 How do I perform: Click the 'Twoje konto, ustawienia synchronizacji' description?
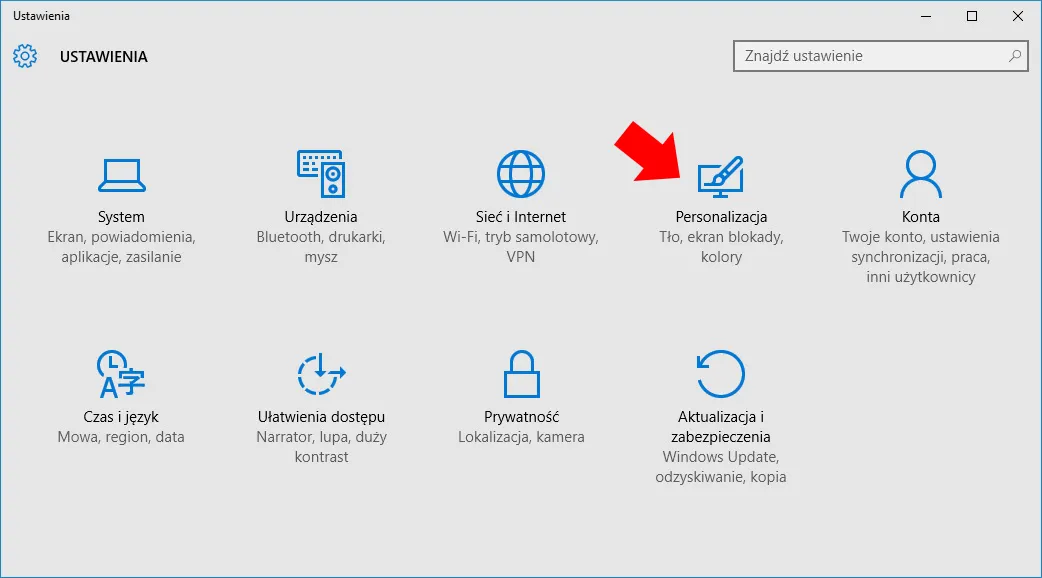click(x=920, y=257)
